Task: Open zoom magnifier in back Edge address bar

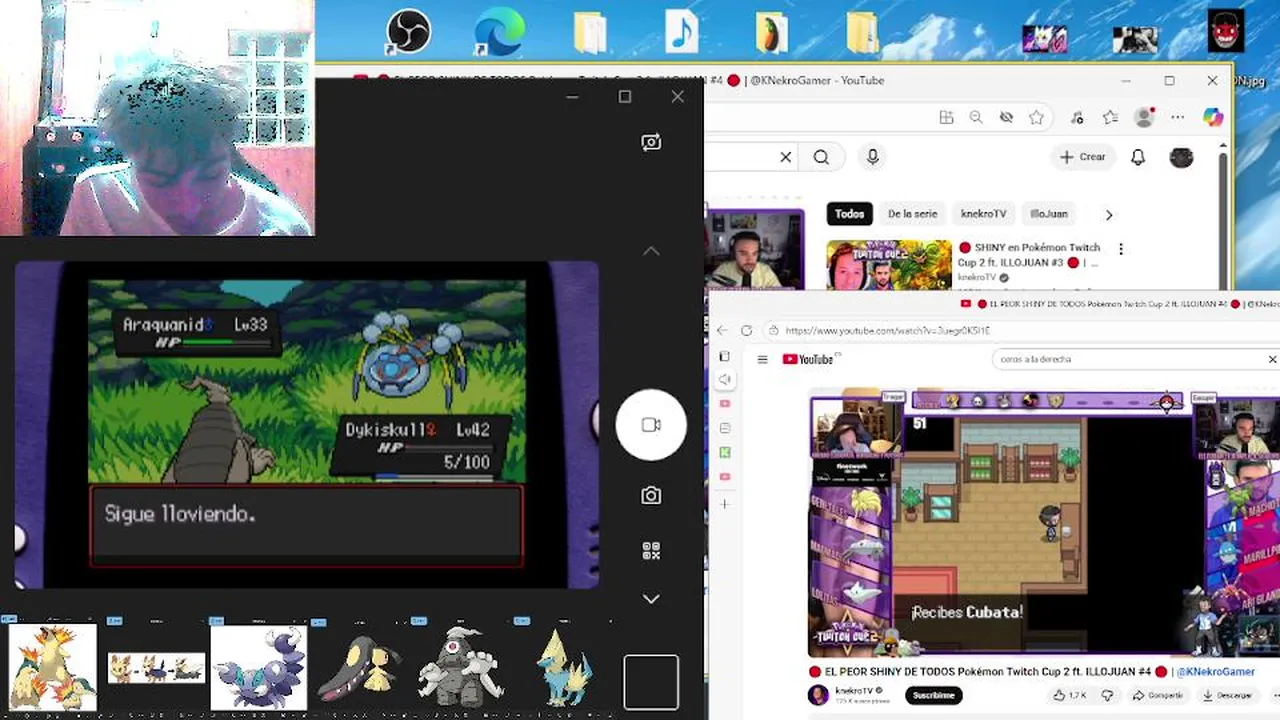Action: click(x=976, y=117)
